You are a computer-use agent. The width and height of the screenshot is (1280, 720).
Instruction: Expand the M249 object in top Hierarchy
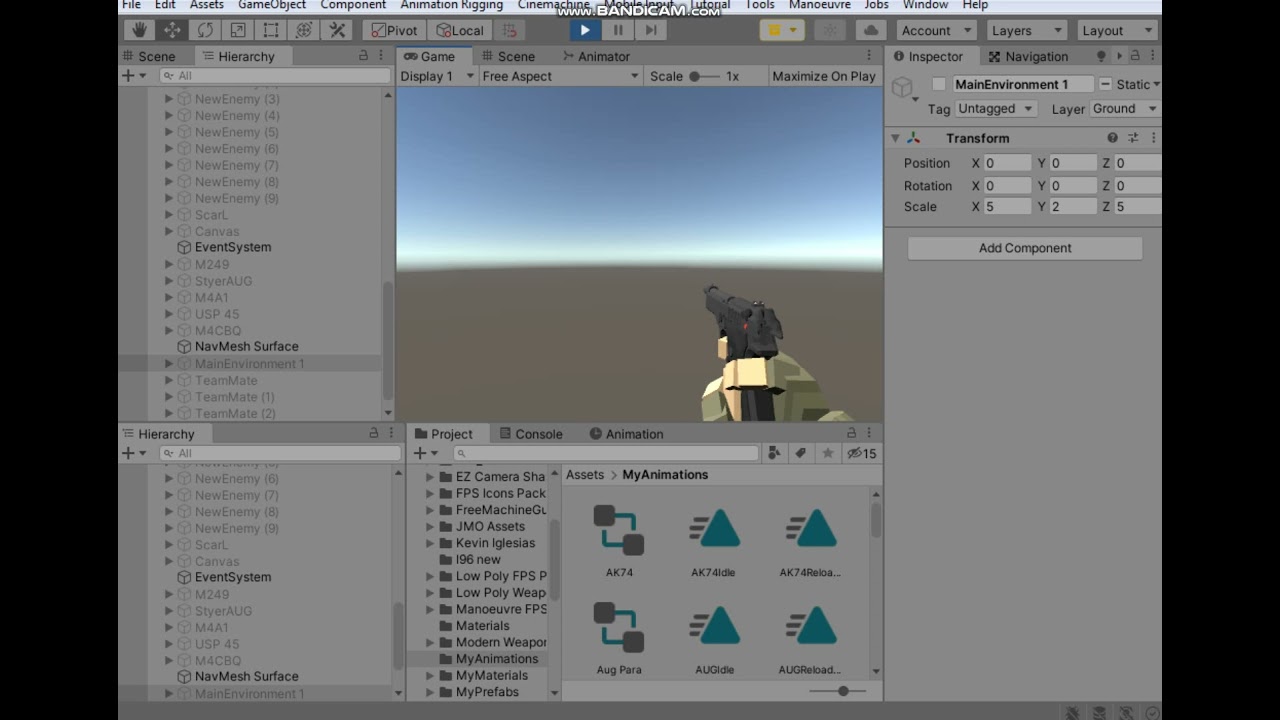(x=169, y=264)
